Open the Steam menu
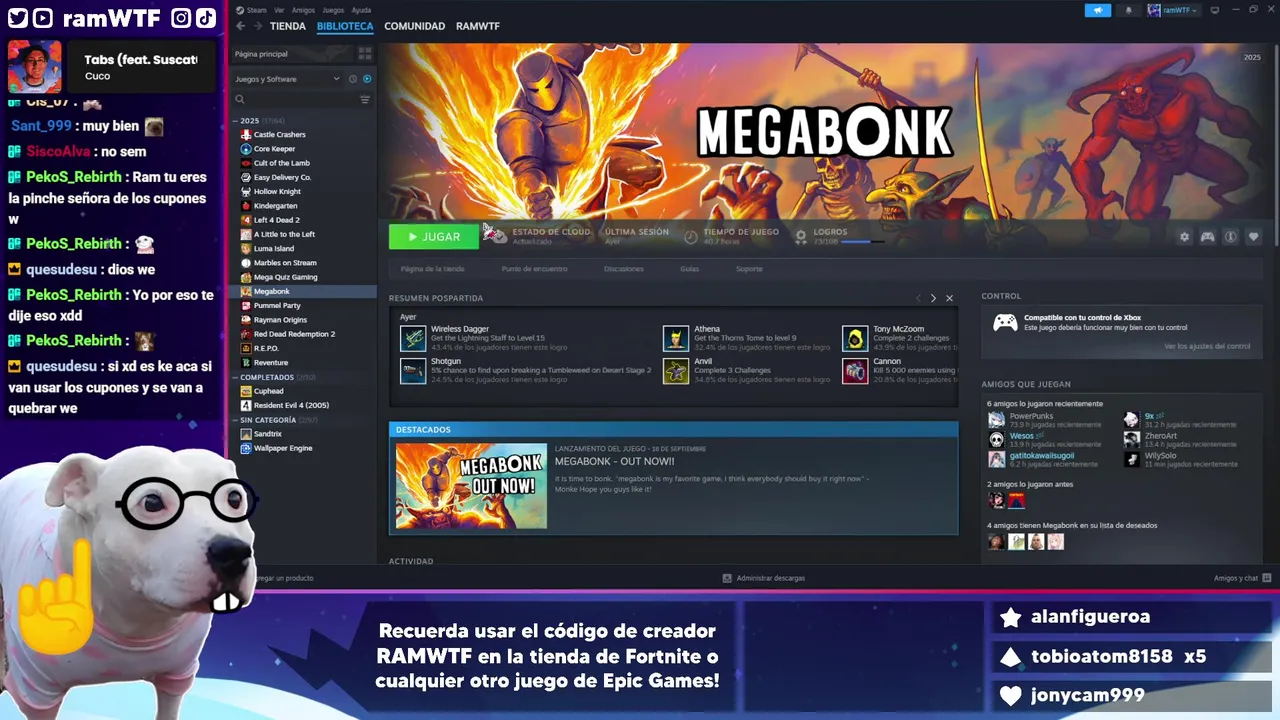Screen dimensions: 1280x720 coord(252,10)
